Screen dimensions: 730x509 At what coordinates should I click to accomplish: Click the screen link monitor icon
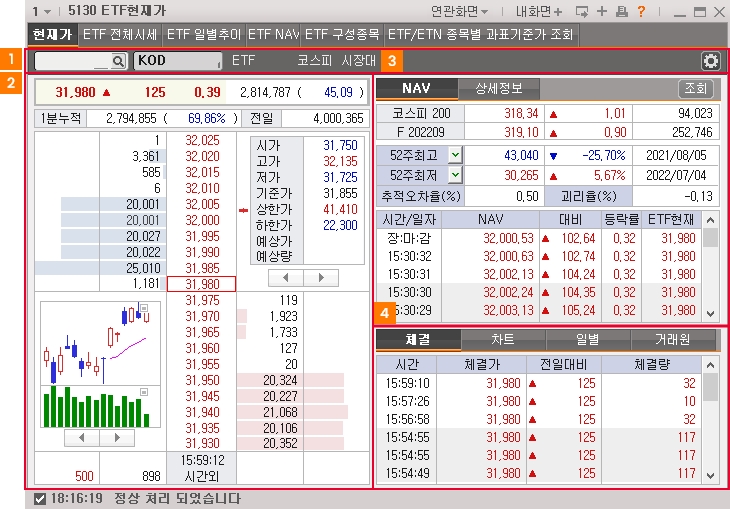[x=582, y=11]
